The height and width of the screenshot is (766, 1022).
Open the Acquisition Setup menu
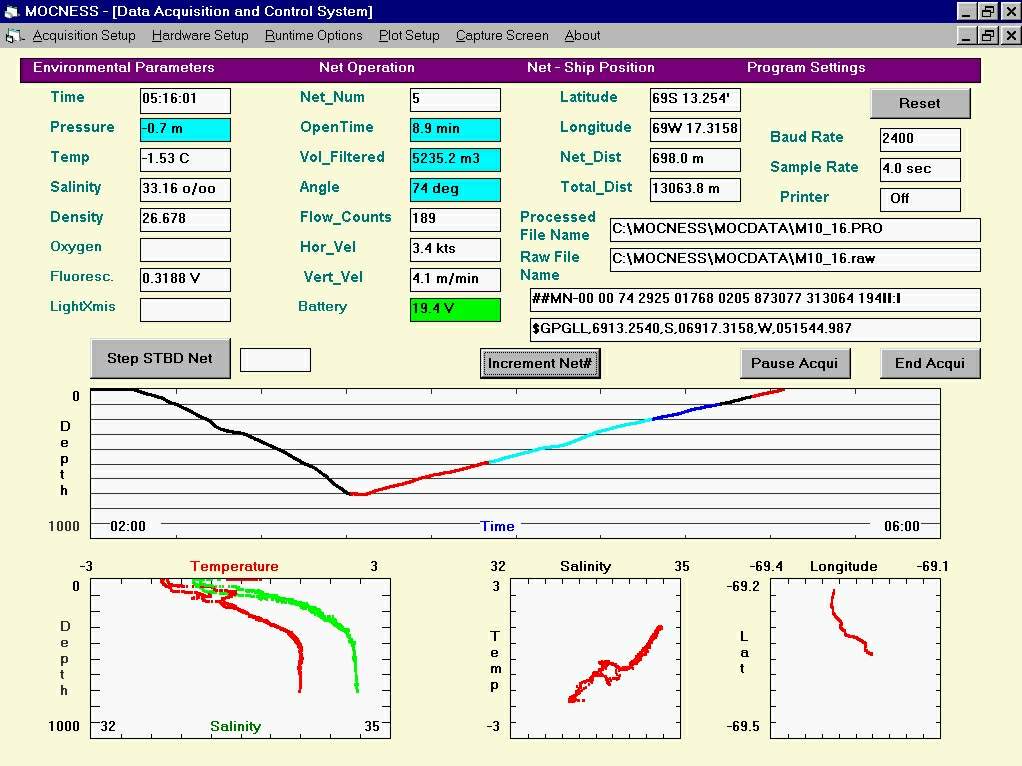[x=84, y=36]
